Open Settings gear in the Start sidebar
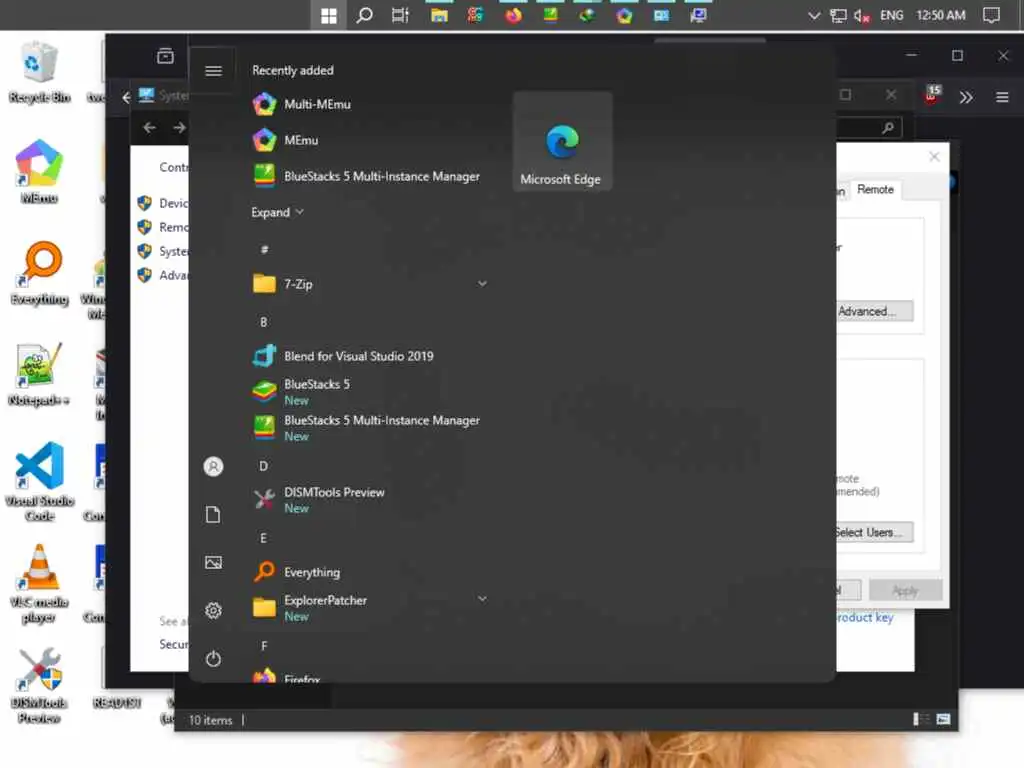 click(x=213, y=611)
